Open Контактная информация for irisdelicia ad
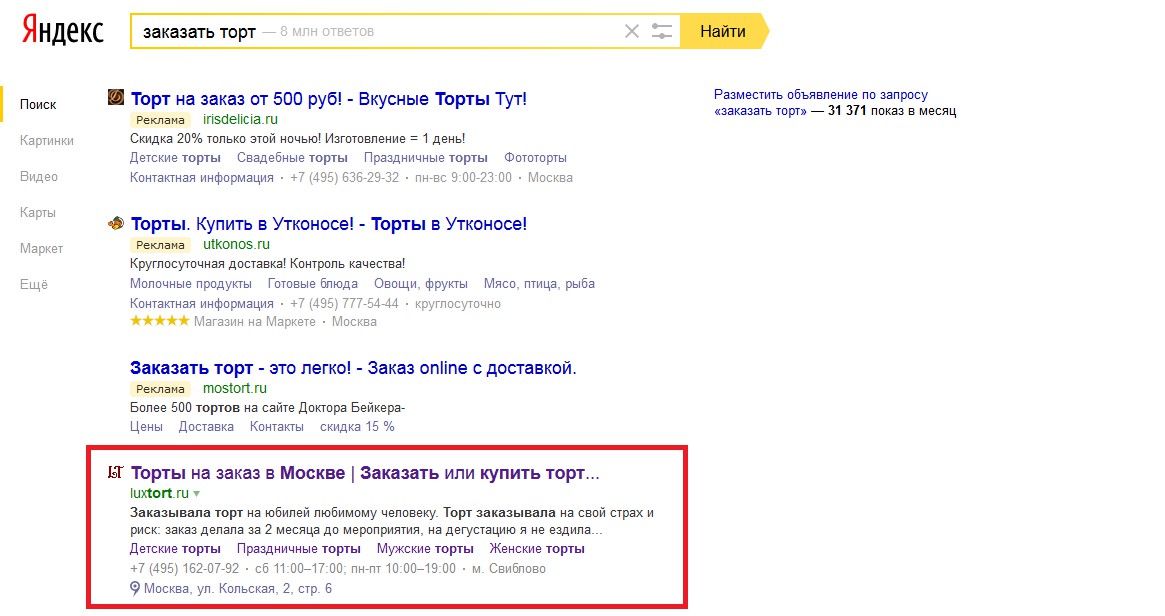The height and width of the screenshot is (616, 1165). point(202,178)
